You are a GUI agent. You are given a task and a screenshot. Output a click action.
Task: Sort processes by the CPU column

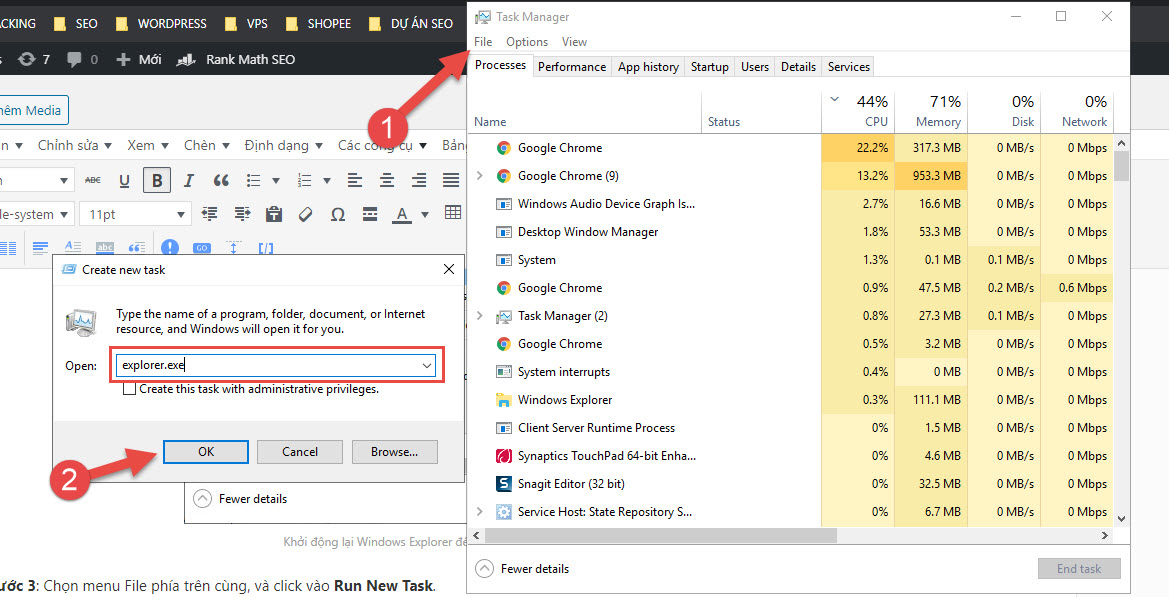coord(857,111)
